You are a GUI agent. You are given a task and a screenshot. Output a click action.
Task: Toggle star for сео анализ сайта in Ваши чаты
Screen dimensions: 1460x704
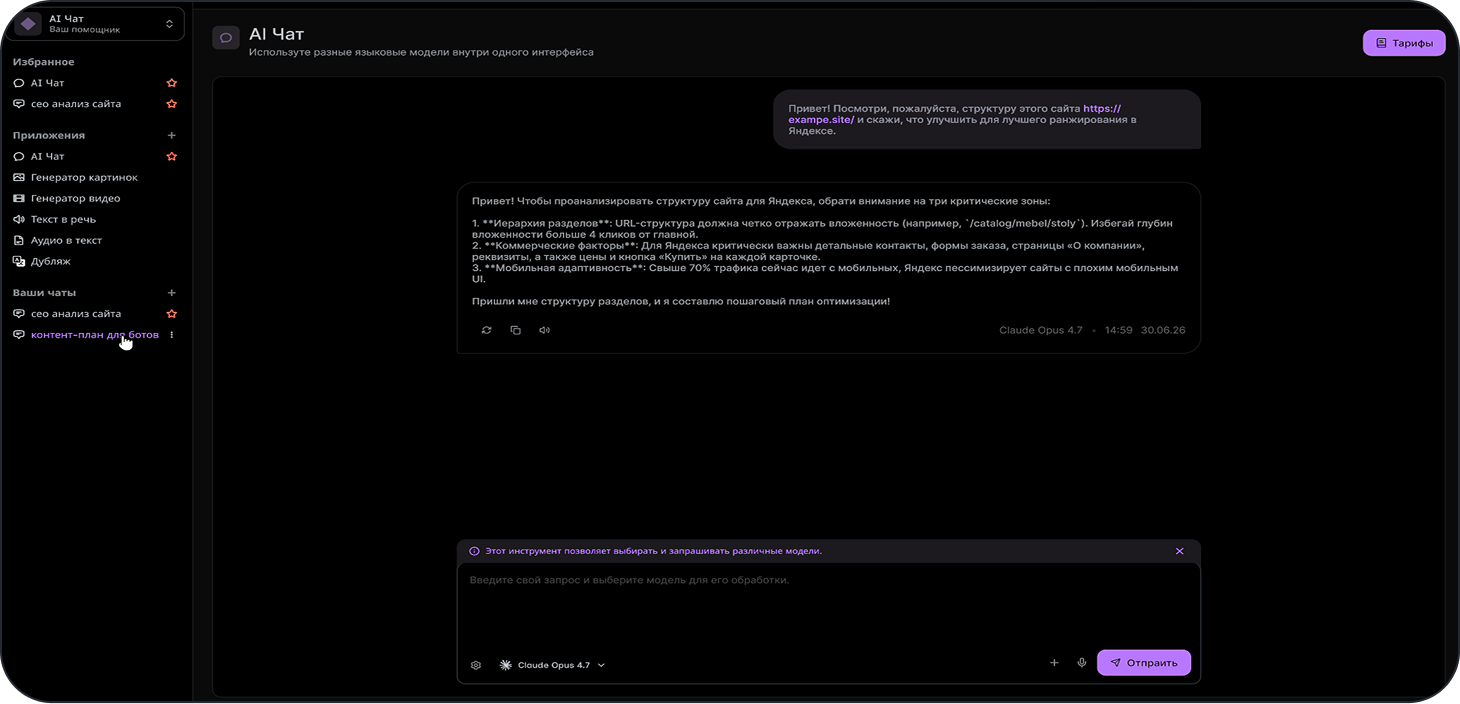click(172, 314)
